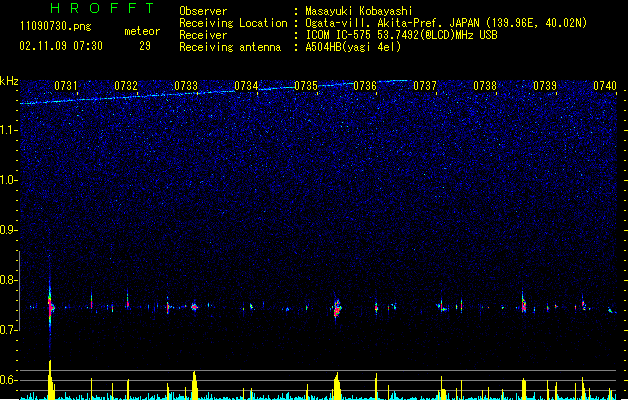Click the Receiving antenna label
Image resolution: width=629 pixels, height=400 pixels.
[230, 47]
